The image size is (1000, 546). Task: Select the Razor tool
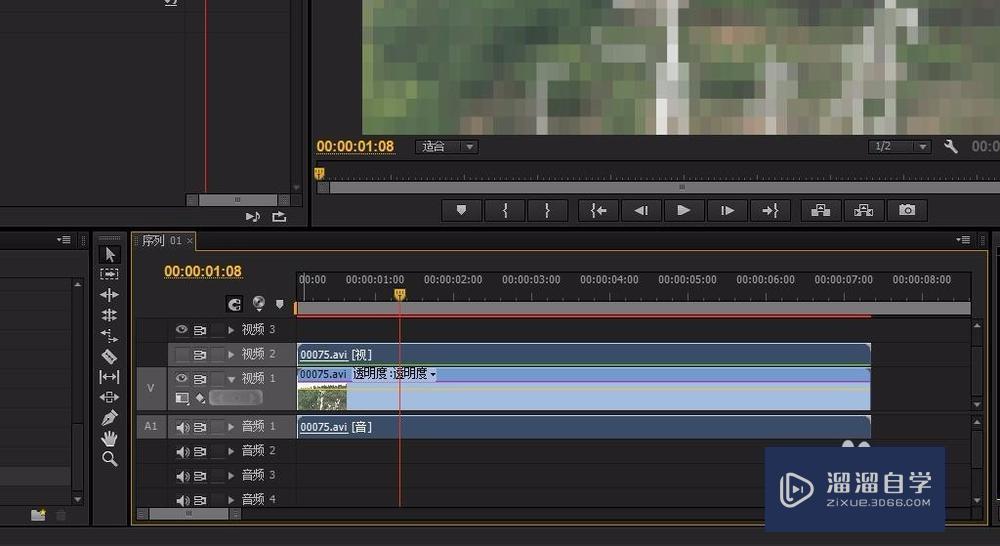pyautogui.click(x=109, y=357)
